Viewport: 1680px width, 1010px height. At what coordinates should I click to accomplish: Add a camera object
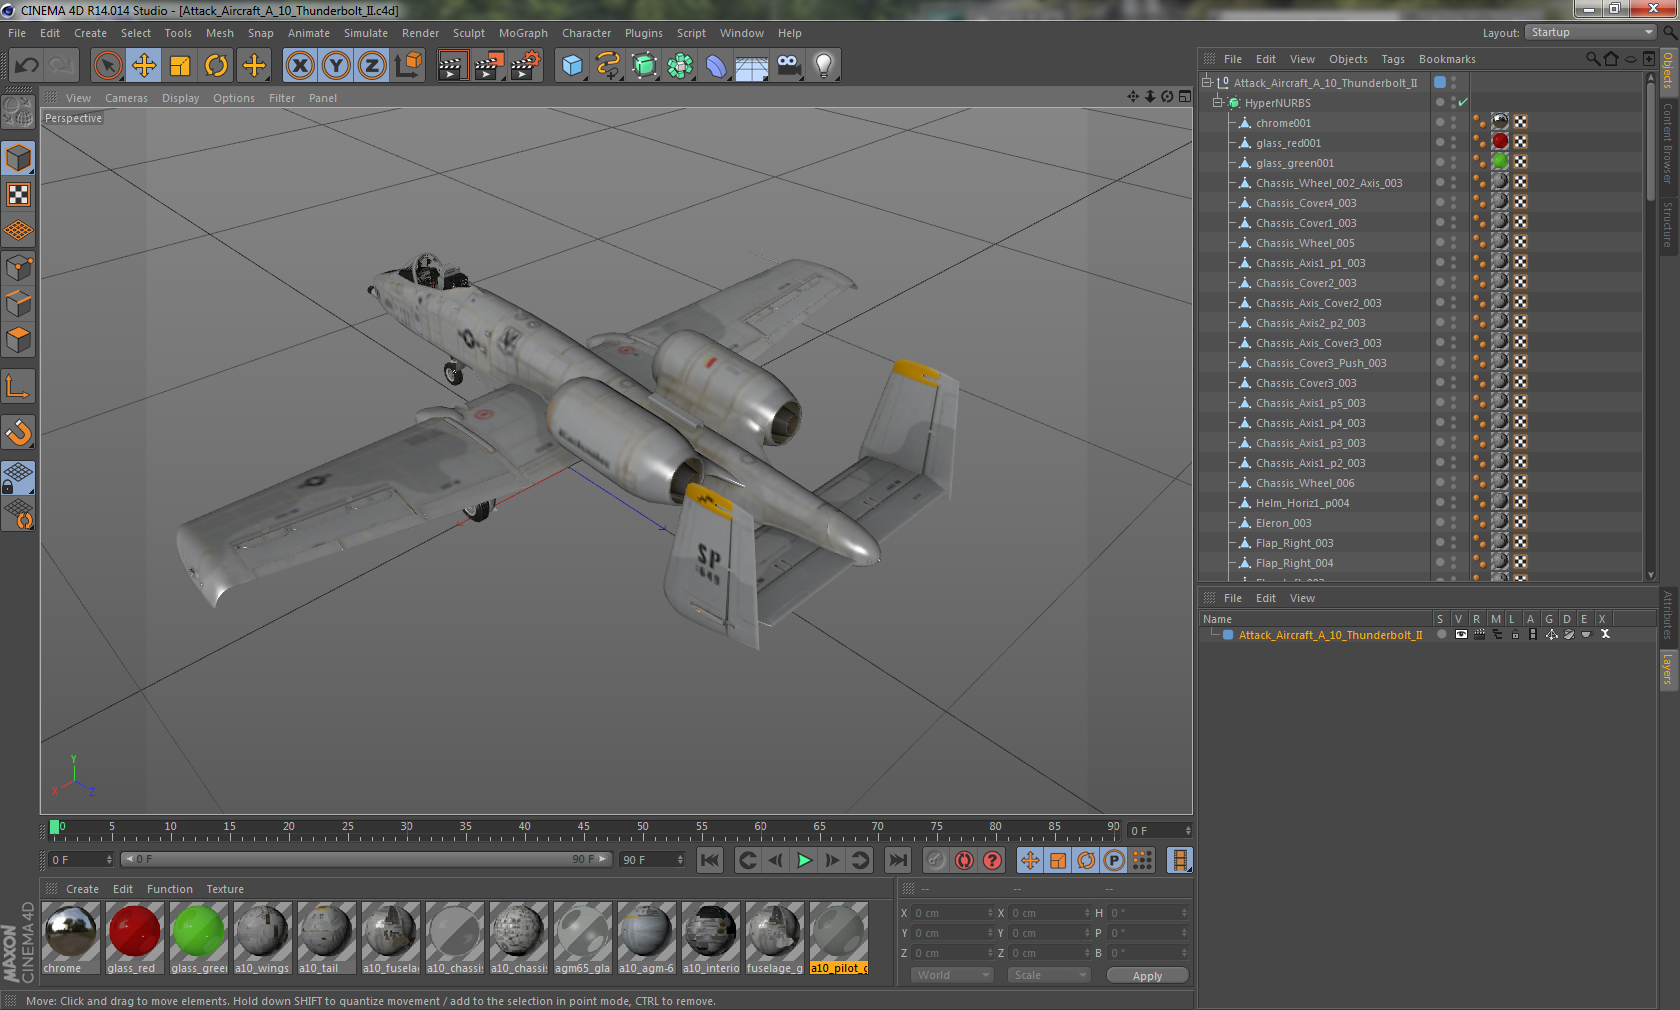pyautogui.click(x=788, y=66)
